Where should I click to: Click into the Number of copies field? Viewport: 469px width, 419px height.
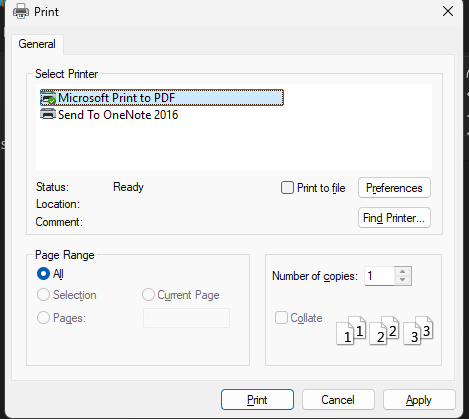pos(380,276)
